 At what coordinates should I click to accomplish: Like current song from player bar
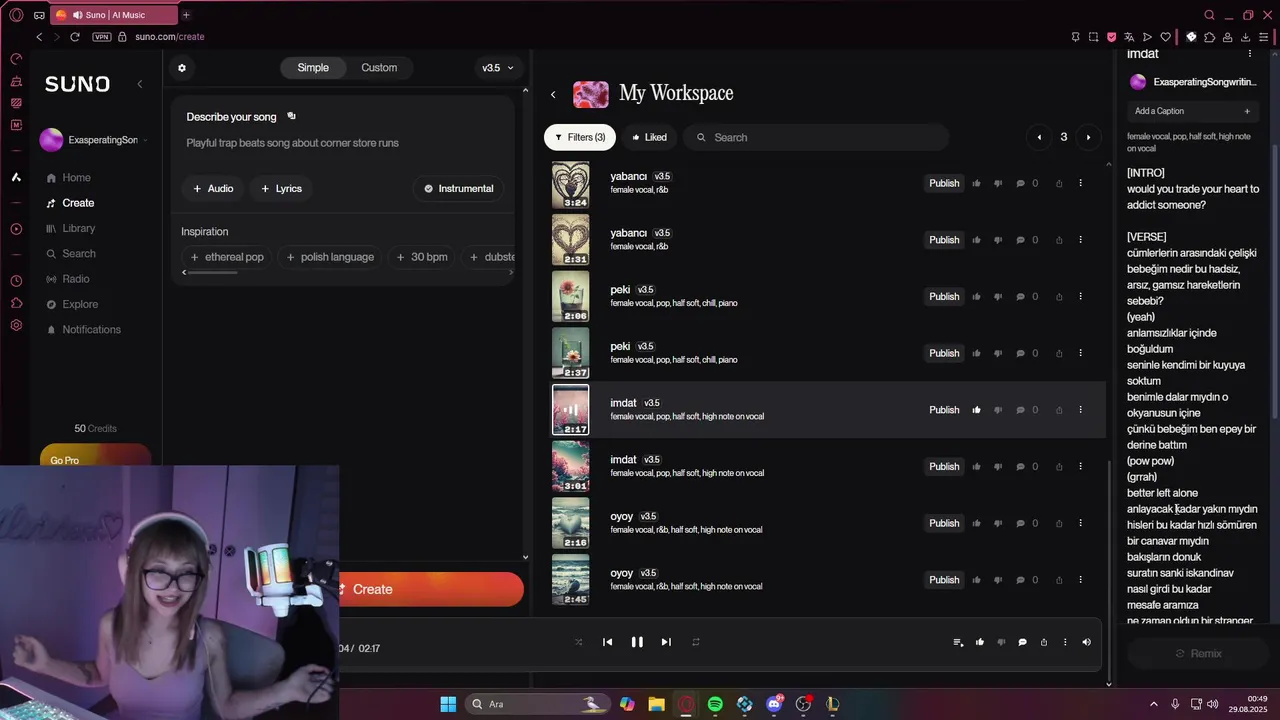point(980,642)
